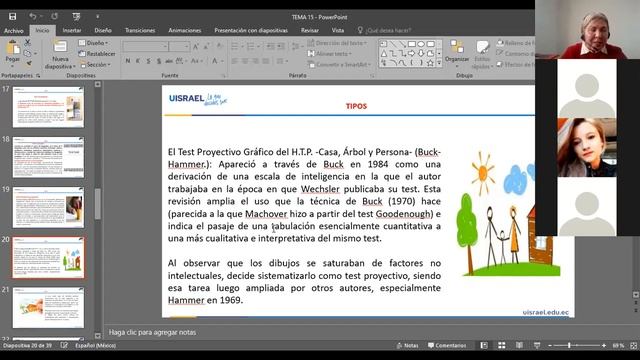Open Estilos rápidos gallery

tap(482, 55)
